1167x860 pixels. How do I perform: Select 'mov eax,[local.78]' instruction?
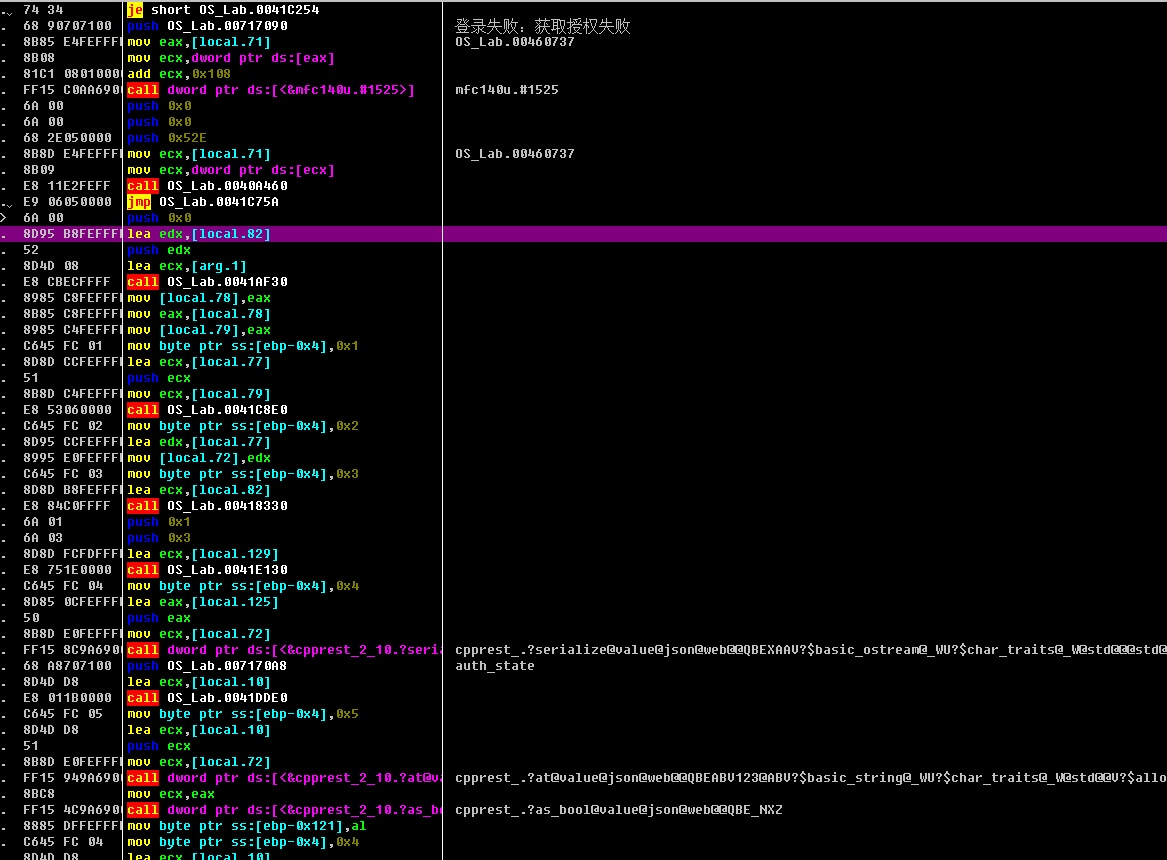click(x=199, y=314)
